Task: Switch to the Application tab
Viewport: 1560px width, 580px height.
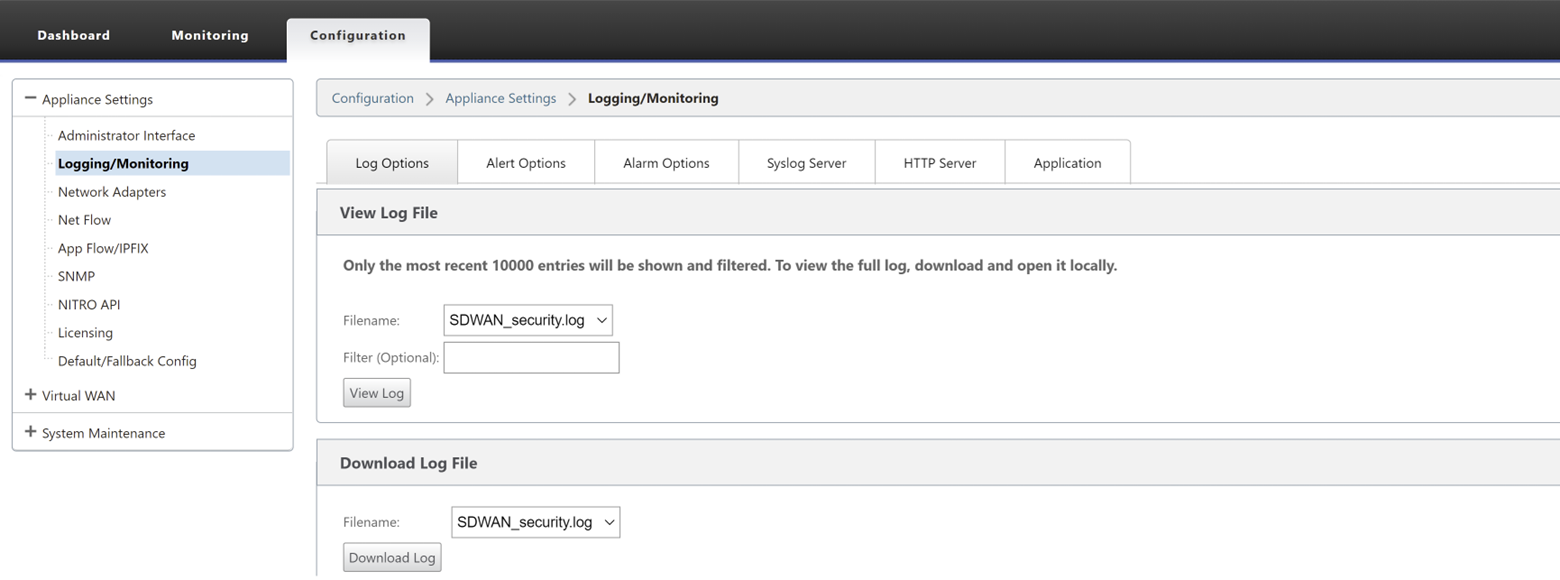Action: click(1067, 163)
